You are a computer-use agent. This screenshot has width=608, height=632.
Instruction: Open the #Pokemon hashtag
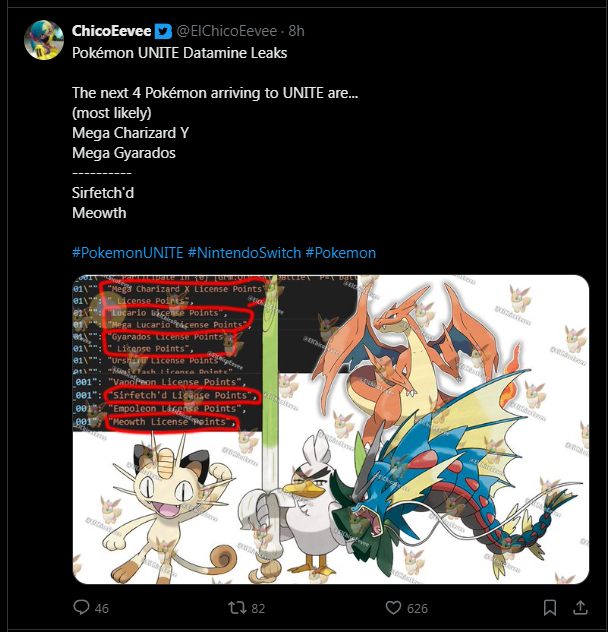point(341,253)
